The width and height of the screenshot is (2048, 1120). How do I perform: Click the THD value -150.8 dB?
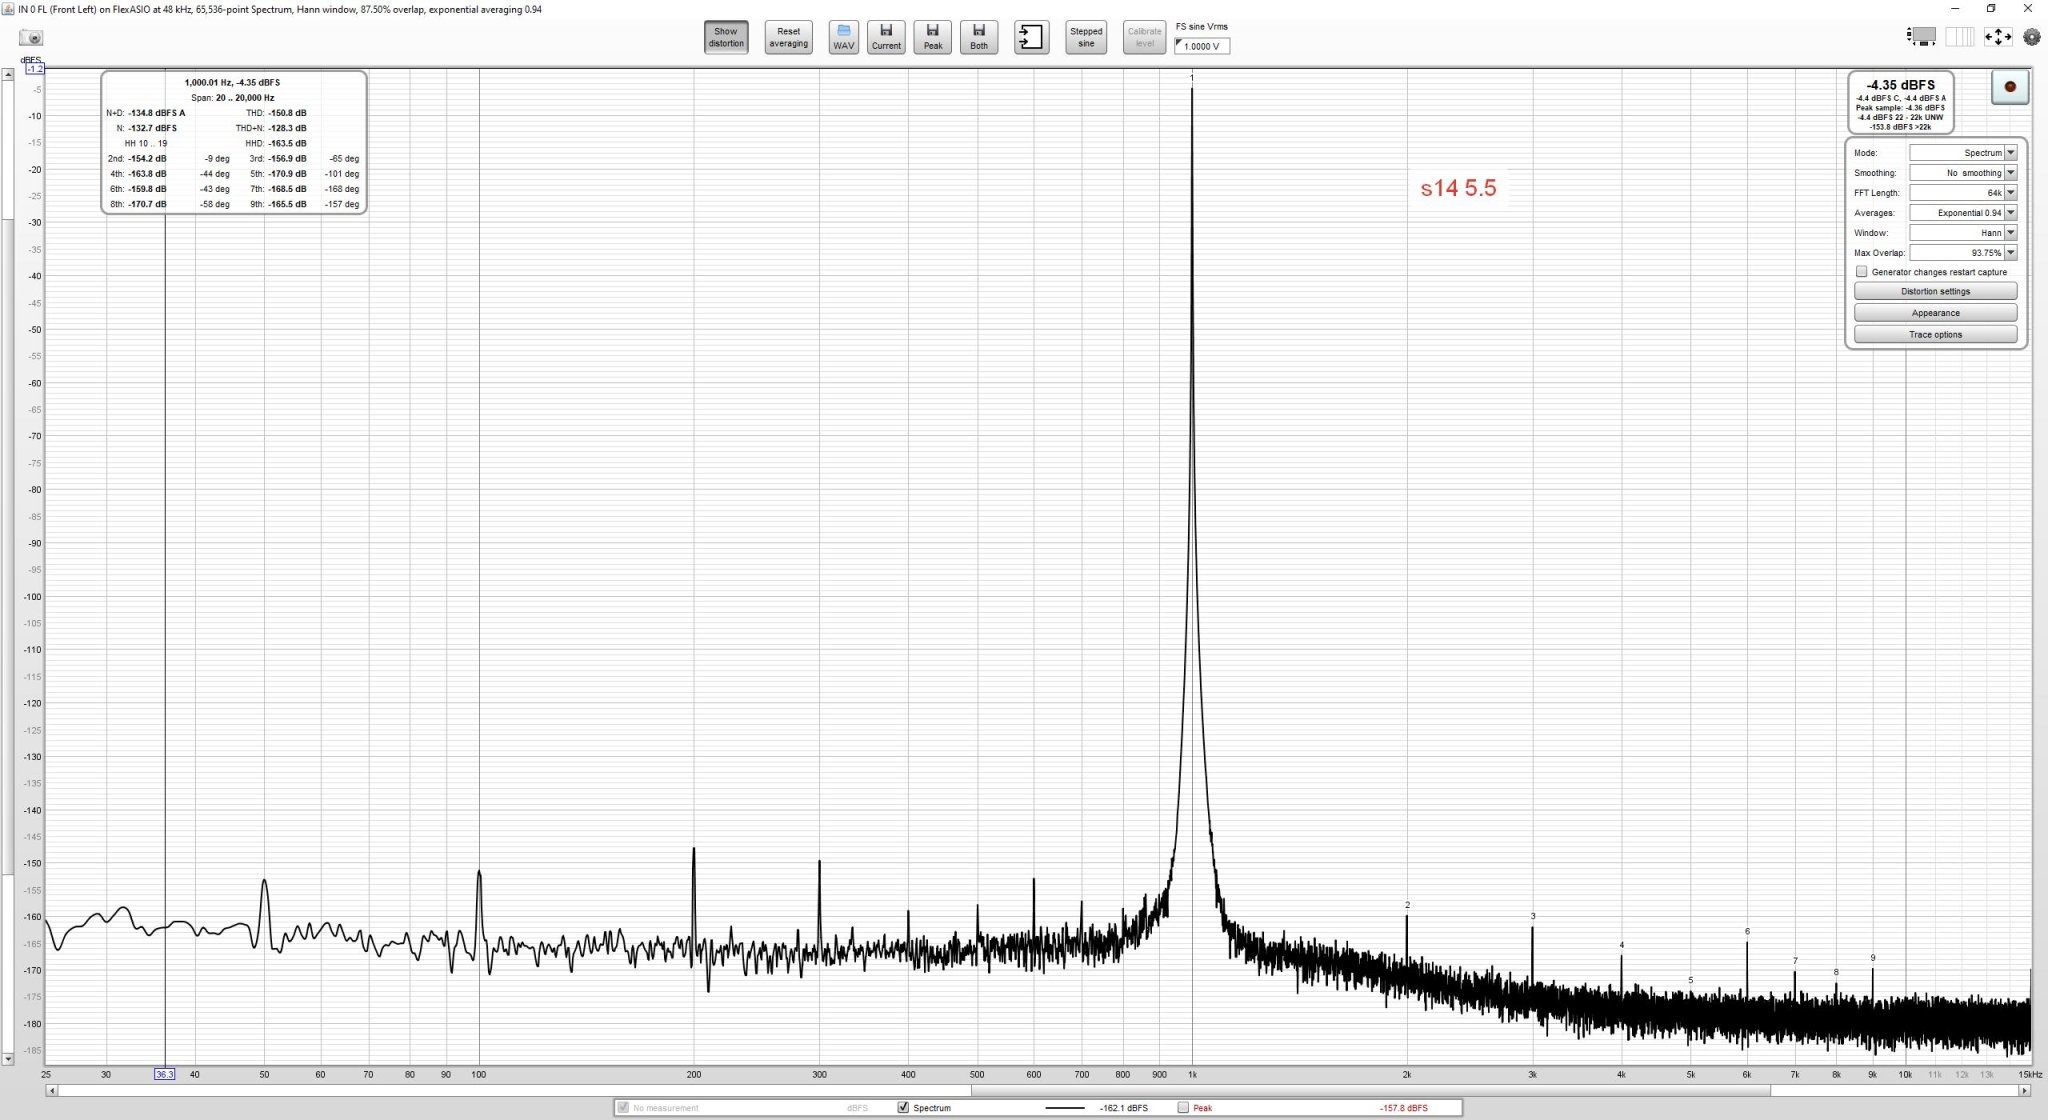[x=287, y=113]
